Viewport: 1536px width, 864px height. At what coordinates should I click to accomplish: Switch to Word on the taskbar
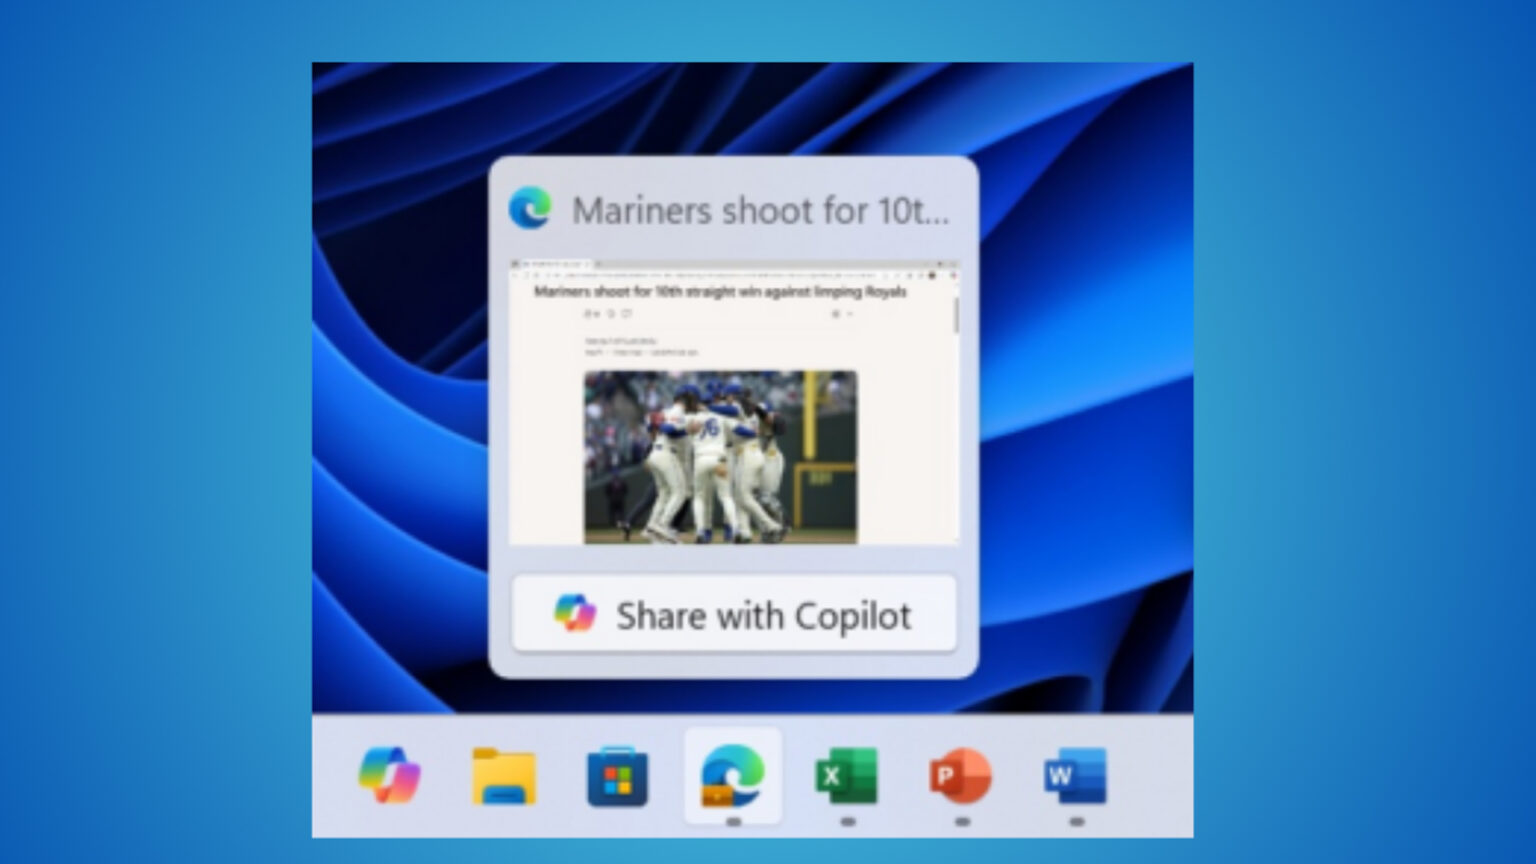coord(1075,776)
